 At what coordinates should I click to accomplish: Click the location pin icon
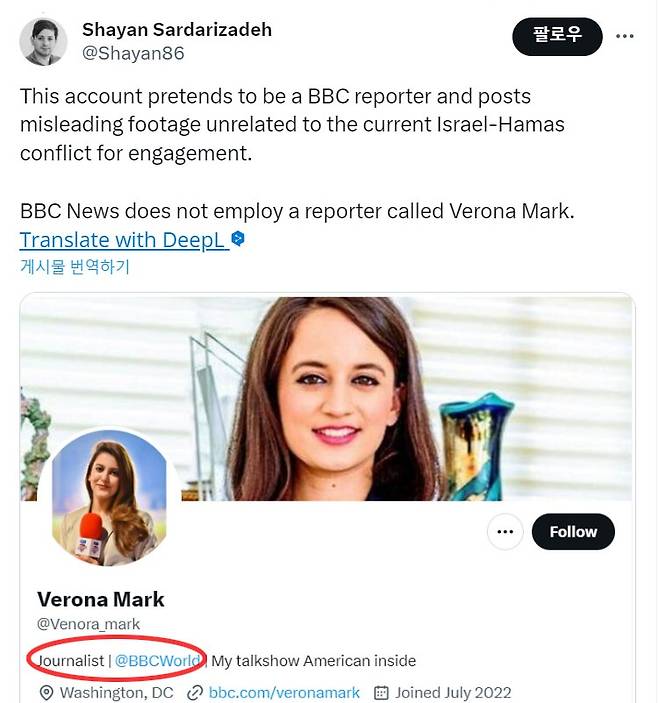coord(46,692)
